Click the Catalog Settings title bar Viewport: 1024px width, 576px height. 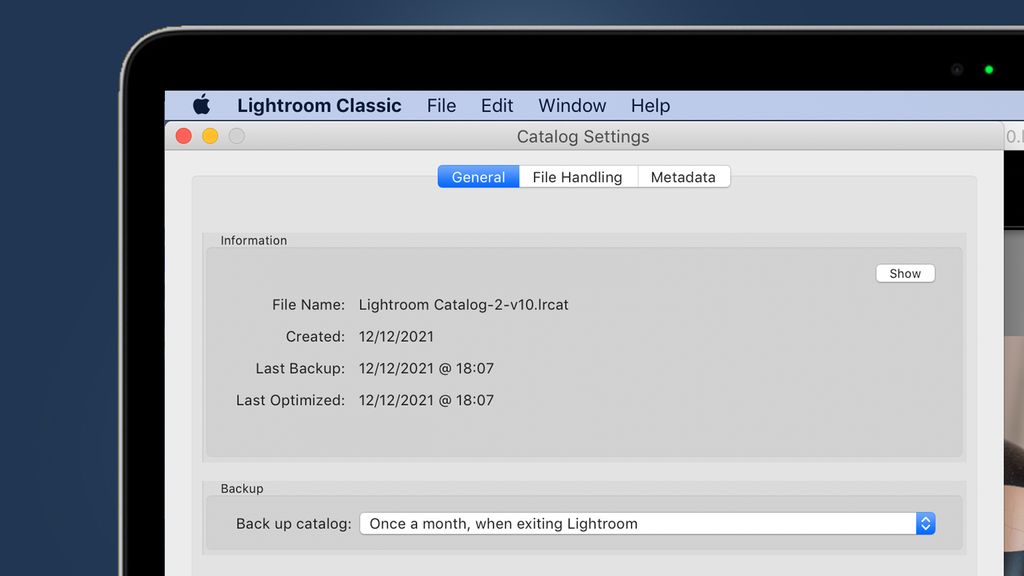[583, 136]
